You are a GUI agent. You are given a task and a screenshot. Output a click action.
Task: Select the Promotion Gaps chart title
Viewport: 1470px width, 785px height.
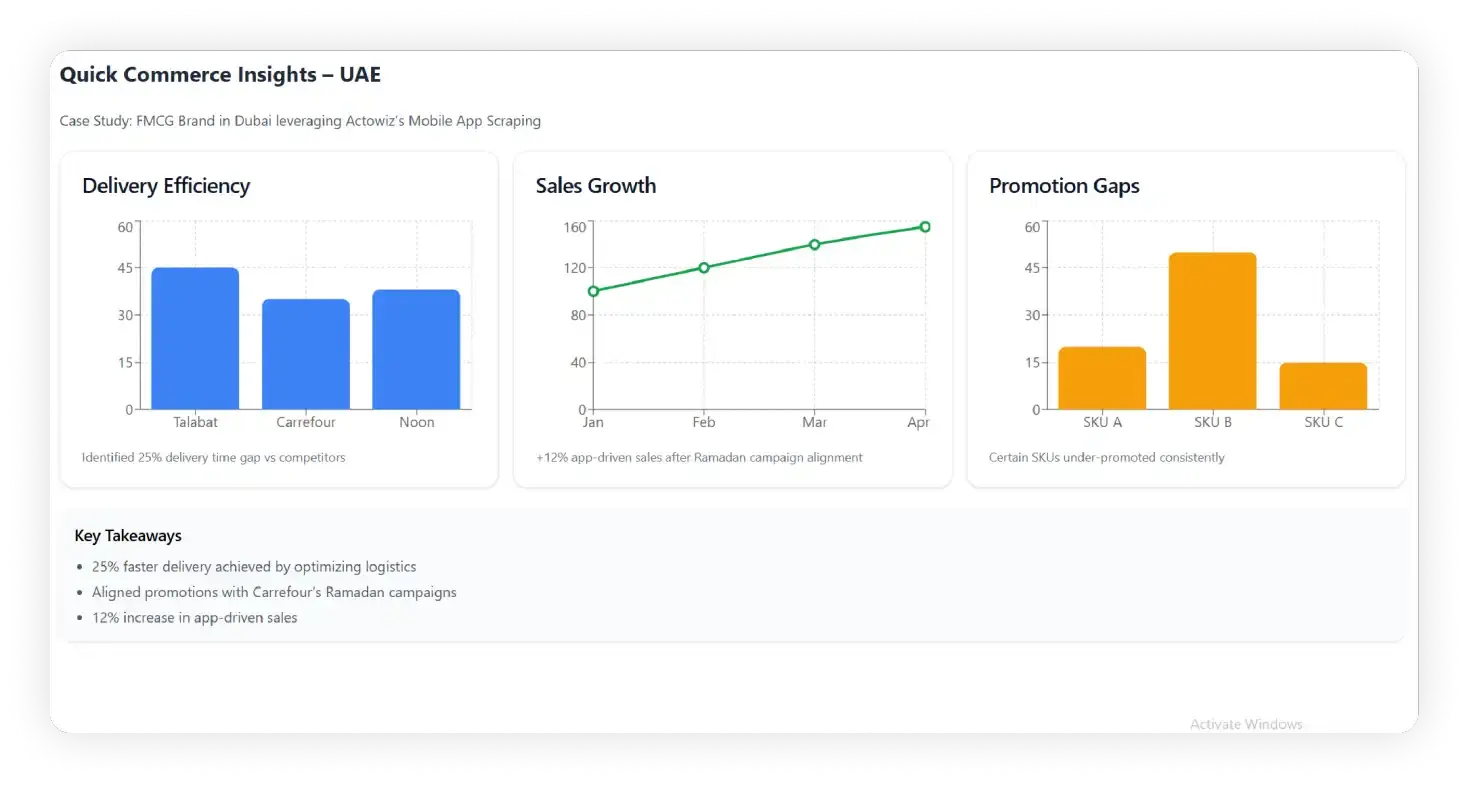(x=1064, y=186)
